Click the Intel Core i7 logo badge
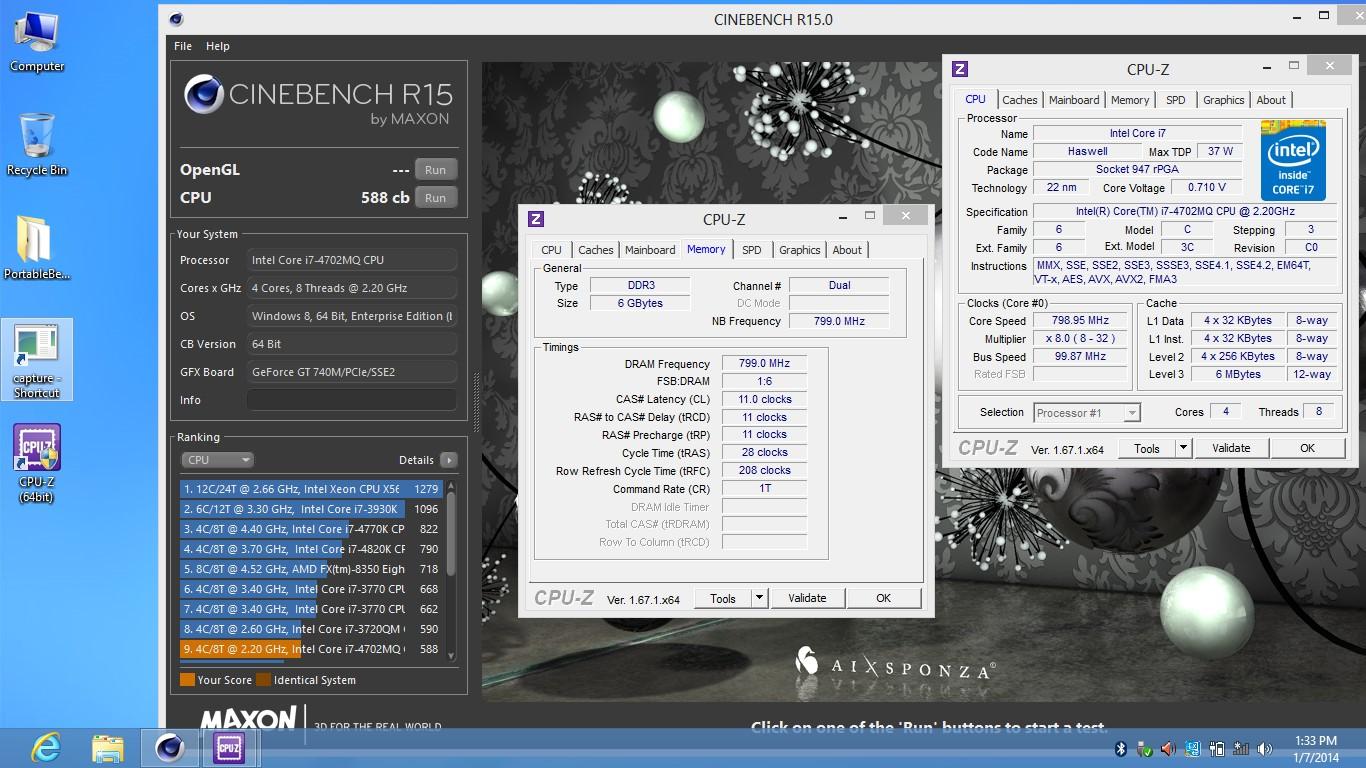Viewport: 1366px width, 768px height. [1293, 161]
